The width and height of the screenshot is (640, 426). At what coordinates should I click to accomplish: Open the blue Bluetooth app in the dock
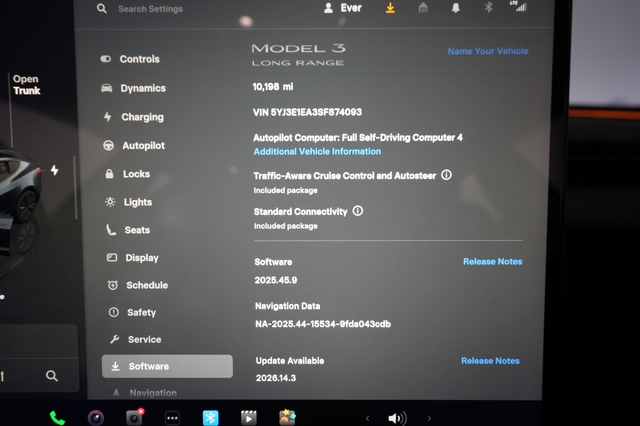pos(211,418)
